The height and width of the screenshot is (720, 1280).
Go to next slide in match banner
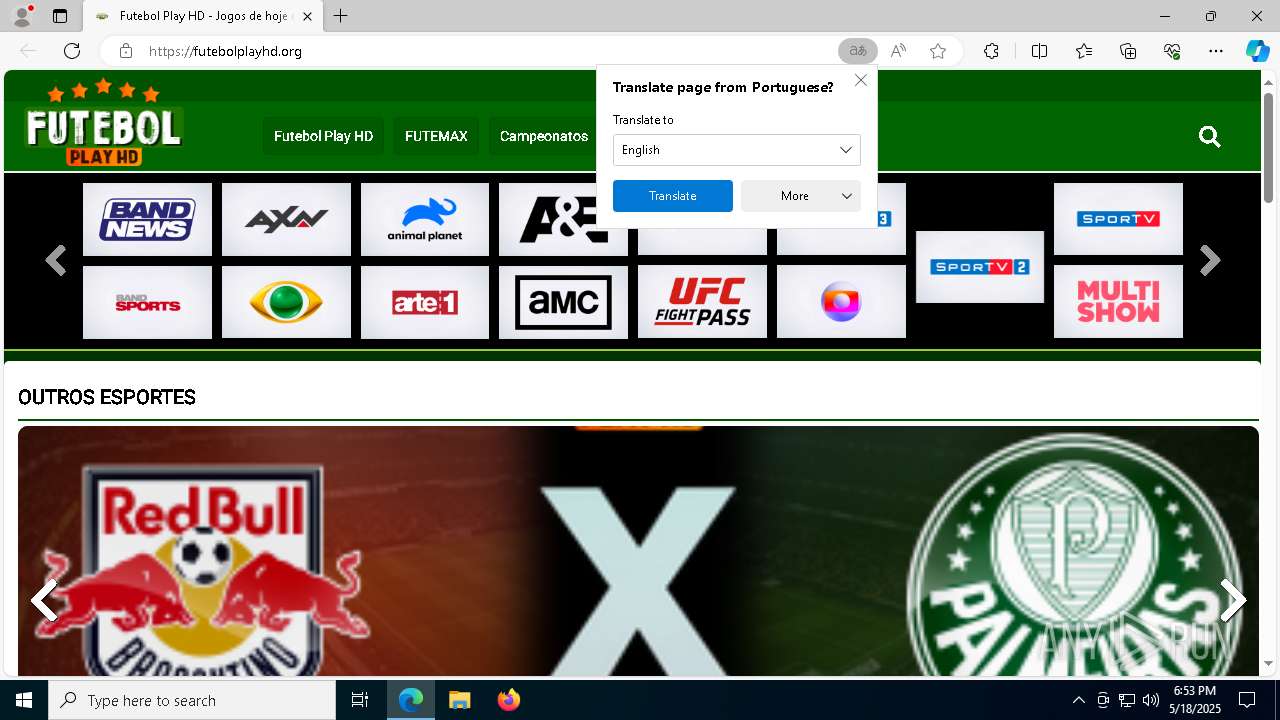pyautogui.click(x=1233, y=600)
